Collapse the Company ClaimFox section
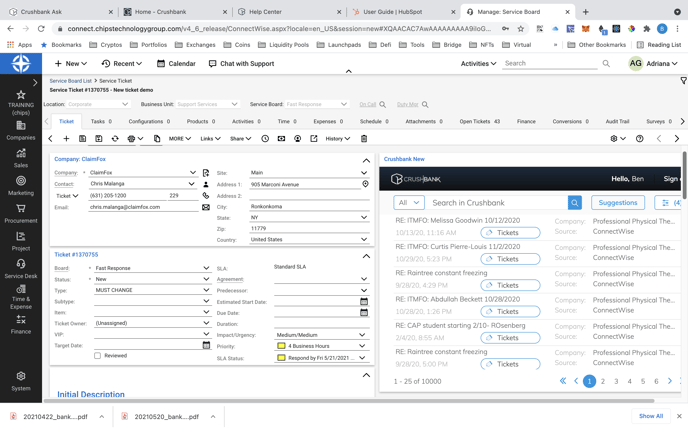Screen dimensions: 688x430 click(366, 161)
